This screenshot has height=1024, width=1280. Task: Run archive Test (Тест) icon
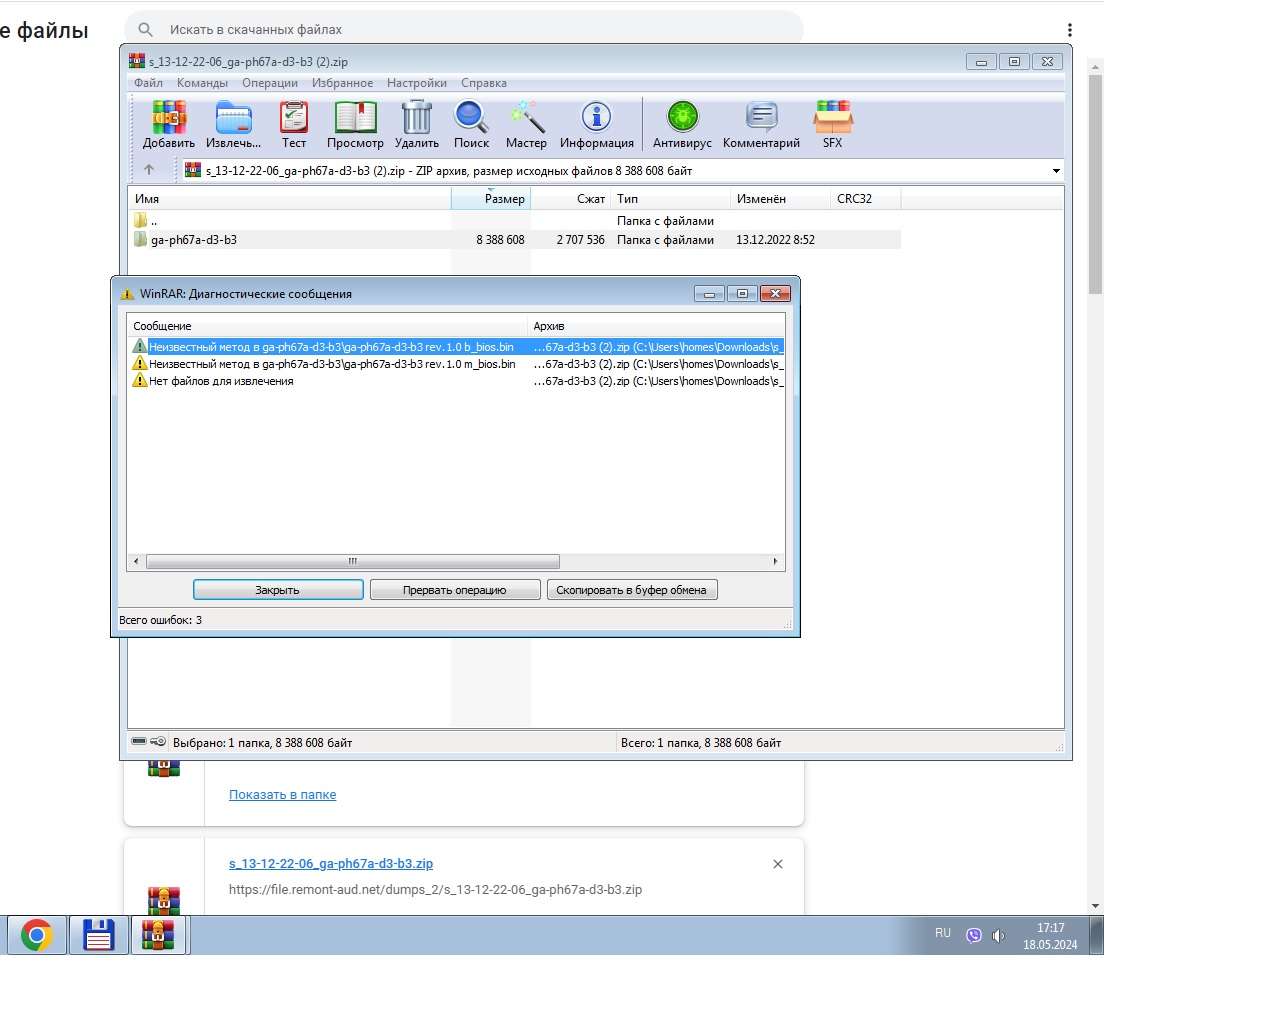pyautogui.click(x=294, y=118)
